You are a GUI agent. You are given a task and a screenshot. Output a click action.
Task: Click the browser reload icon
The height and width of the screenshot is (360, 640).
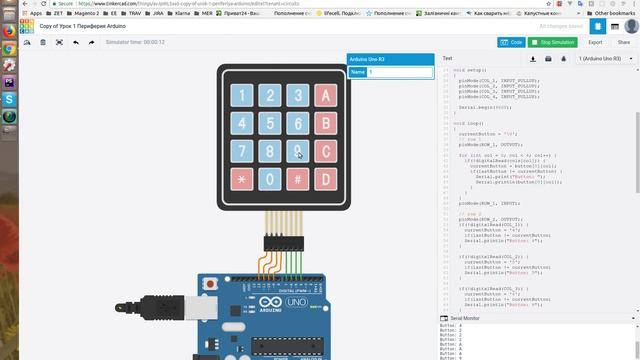44,4
